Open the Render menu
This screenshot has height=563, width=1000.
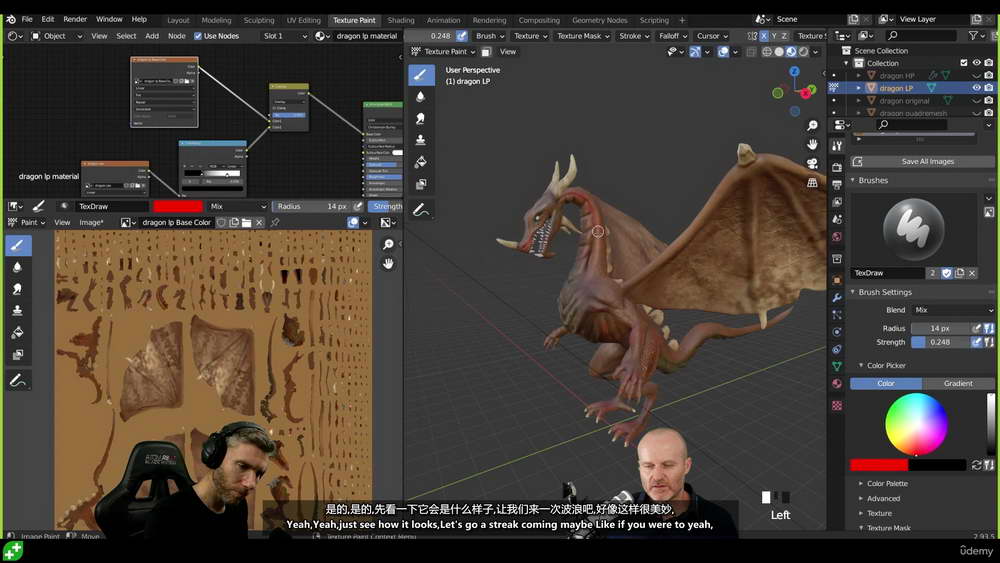click(75, 19)
